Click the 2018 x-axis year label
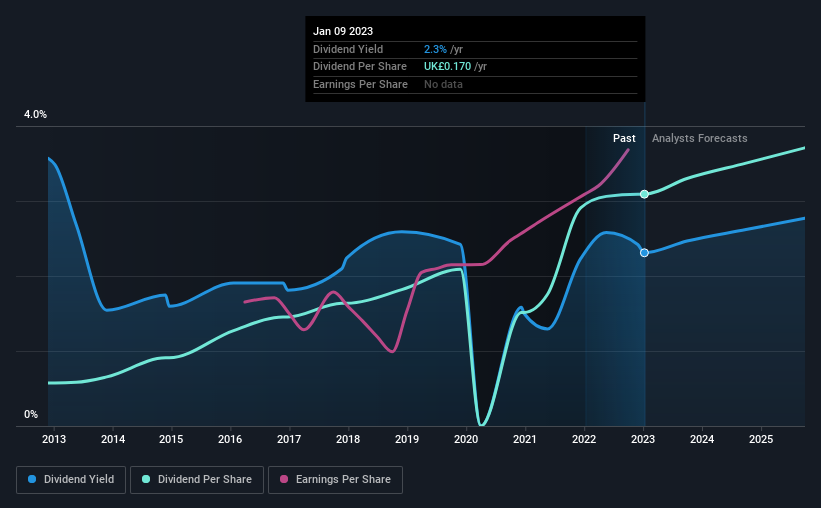The width and height of the screenshot is (821, 508). (x=348, y=439)
